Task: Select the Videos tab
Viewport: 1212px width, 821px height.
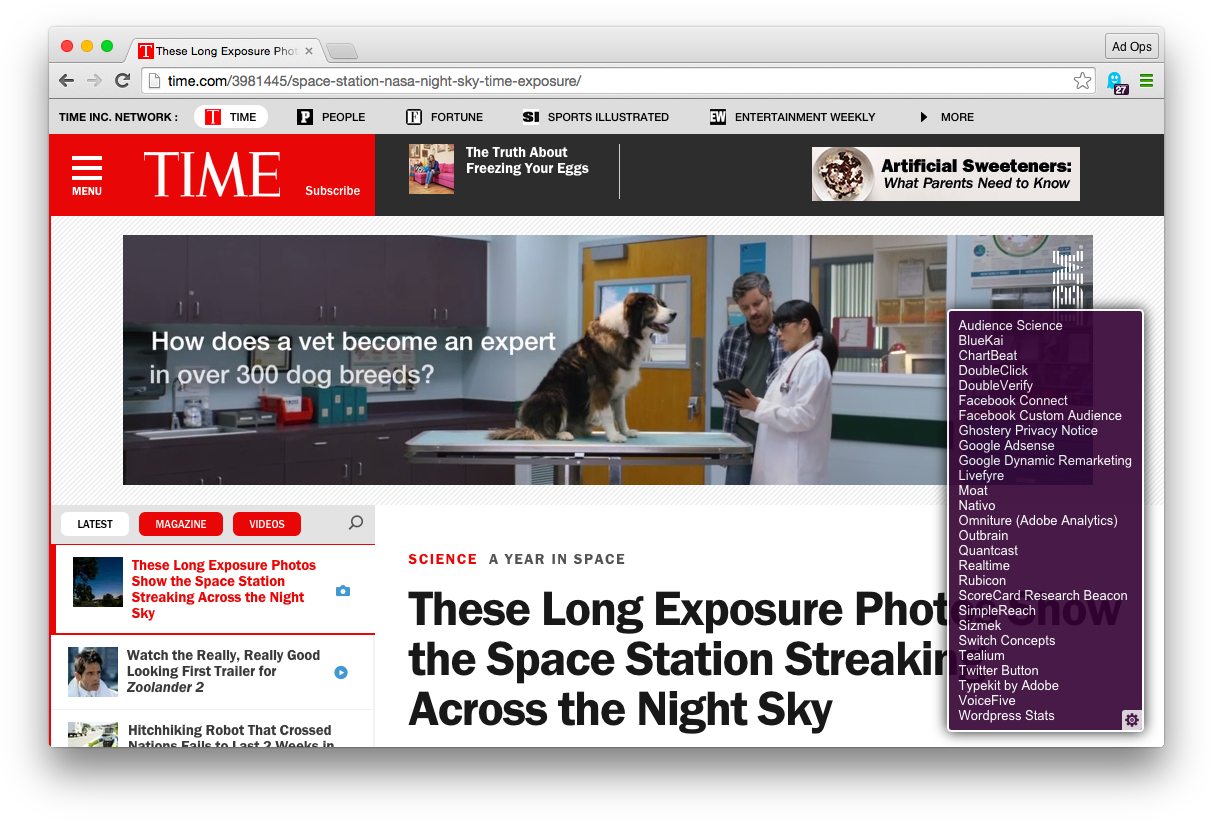Action: tap(266, 524)
